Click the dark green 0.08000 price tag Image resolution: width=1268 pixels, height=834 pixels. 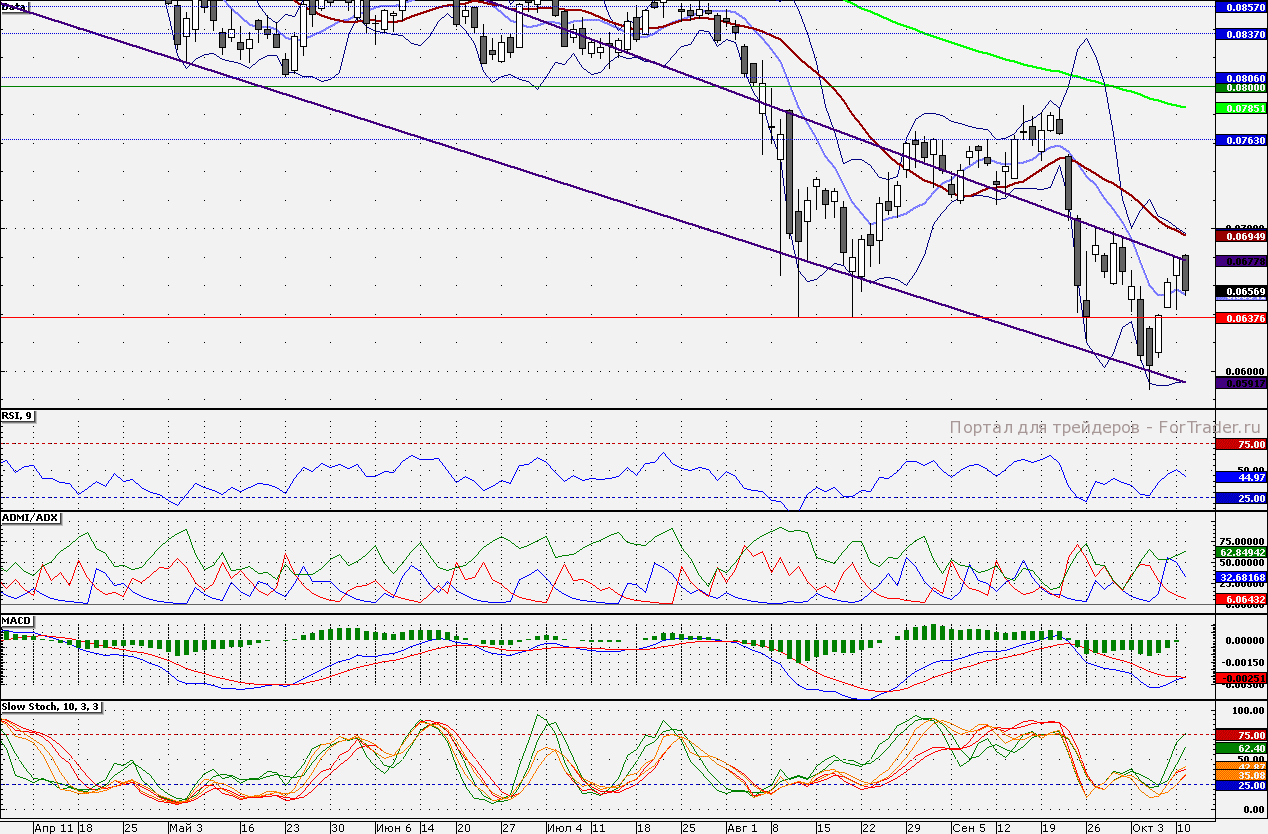[x=1240, y=88]
